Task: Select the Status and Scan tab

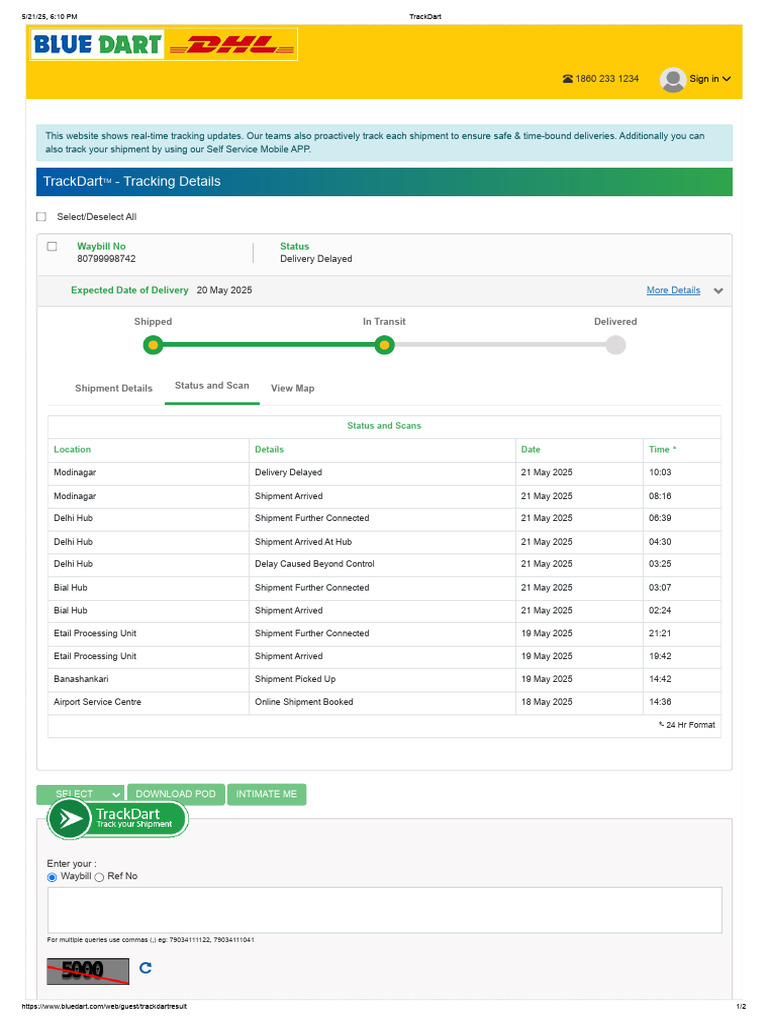Action: 212,386
